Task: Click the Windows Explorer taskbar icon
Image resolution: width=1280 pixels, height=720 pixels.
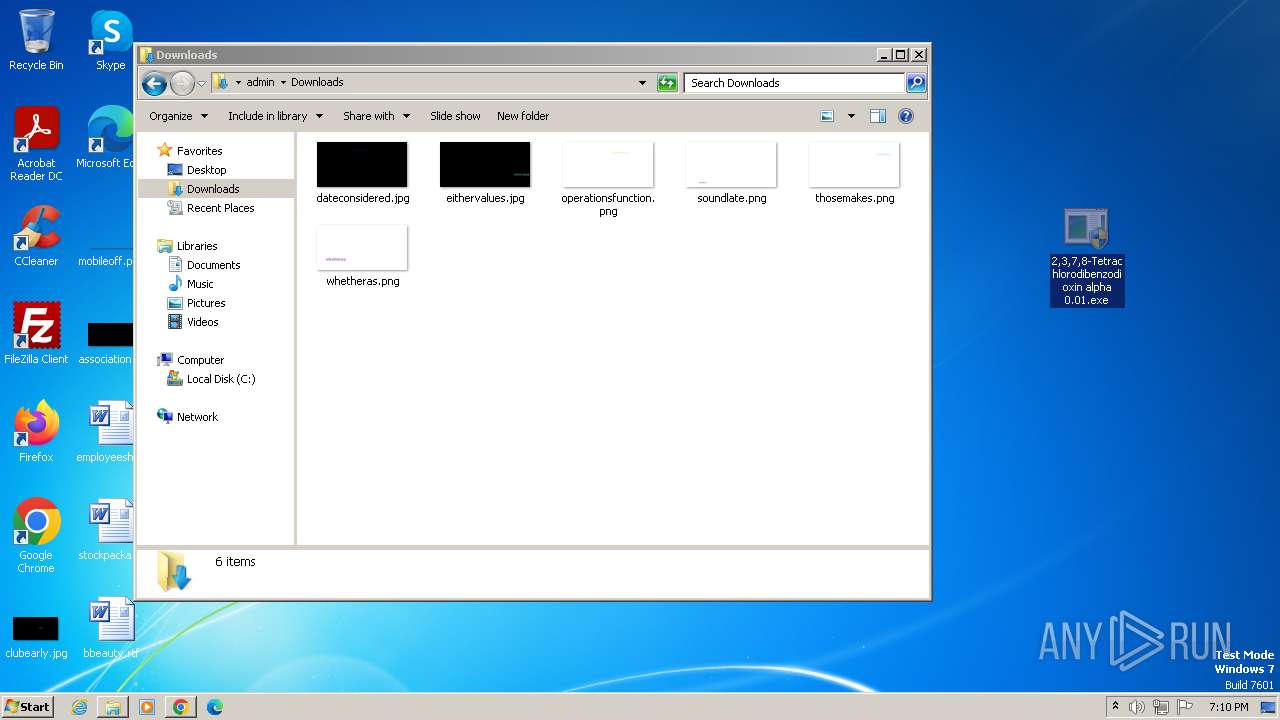Action: (113, 707)
